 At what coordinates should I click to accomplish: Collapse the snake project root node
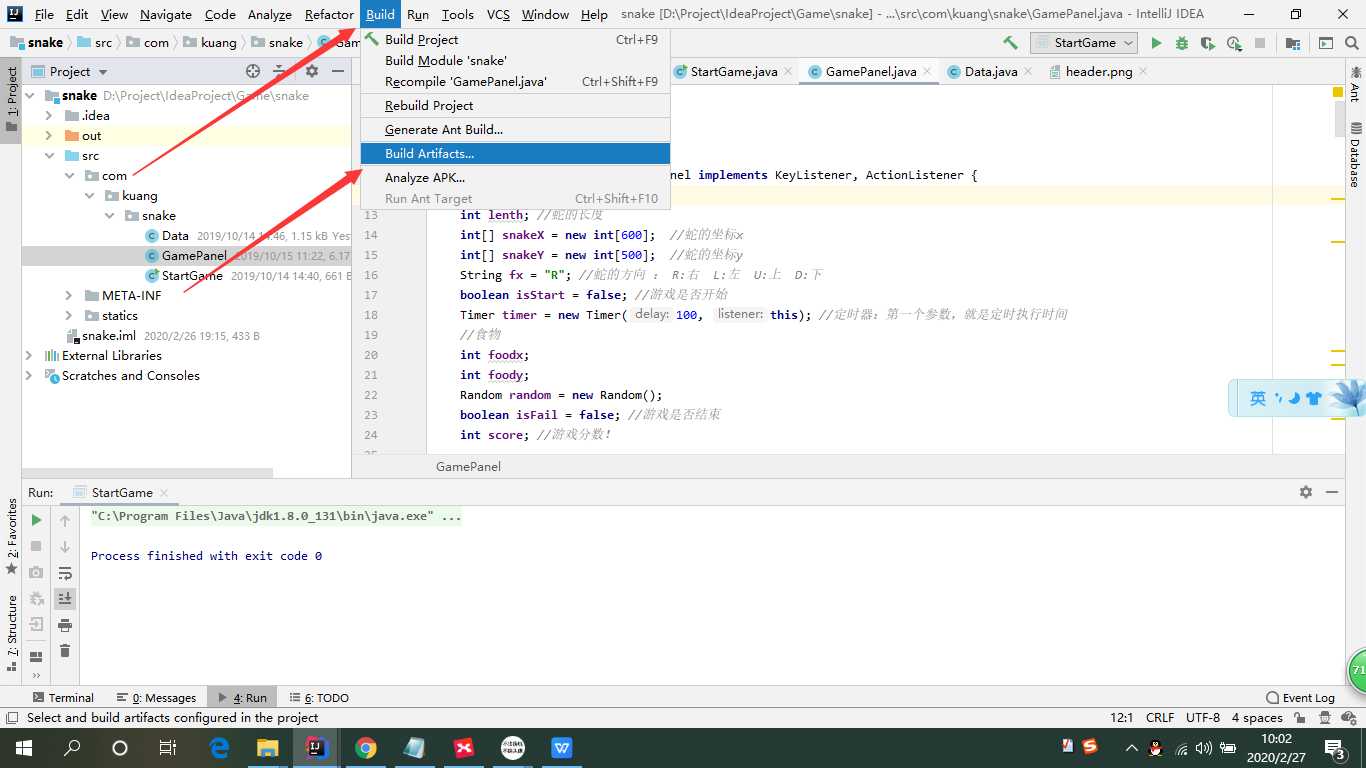(30, 96)
